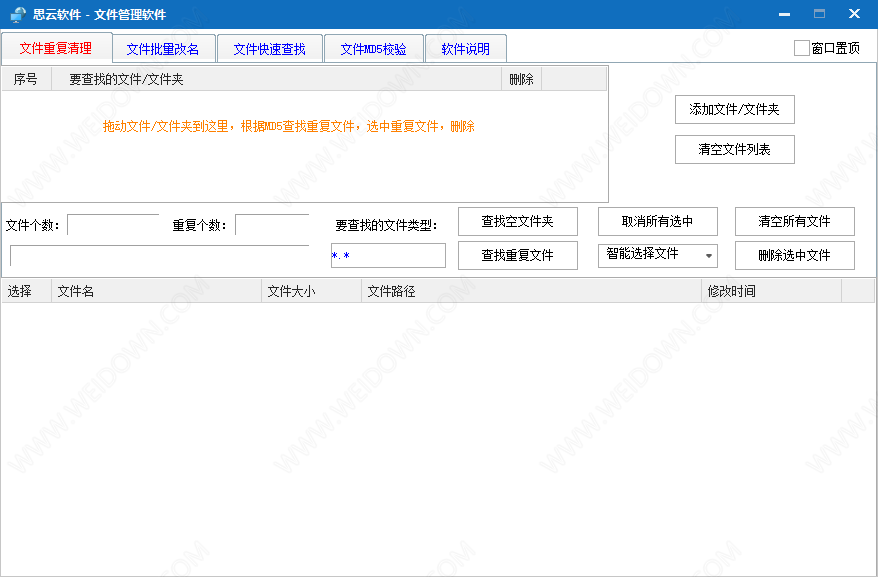Click the 添加文件/文件夹 button

click(x=735, y=109)
